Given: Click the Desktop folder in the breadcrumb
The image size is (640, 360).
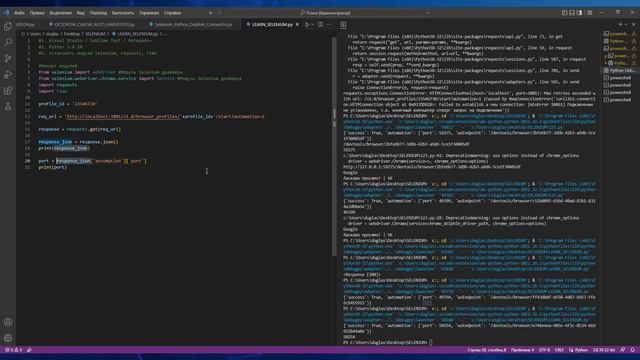Looking at the screenshot, I should click(72, 34).
